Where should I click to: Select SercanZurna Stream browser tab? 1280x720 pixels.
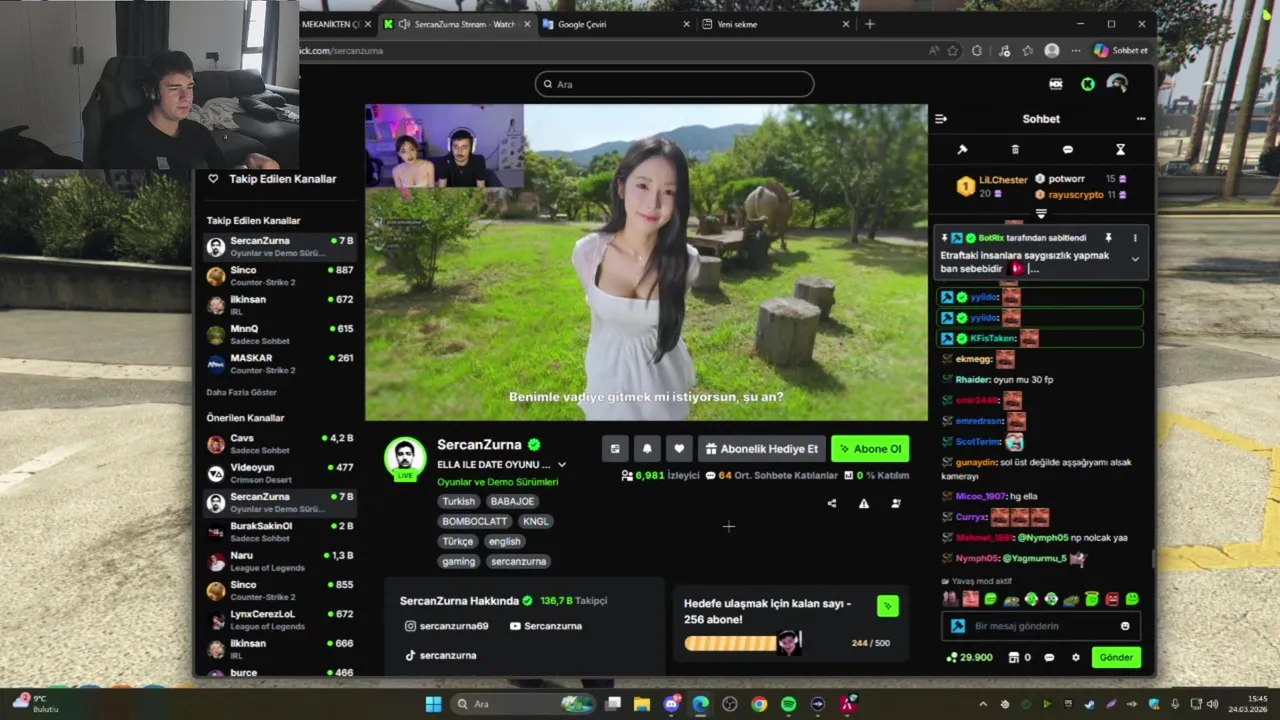(x=456, y=24)
